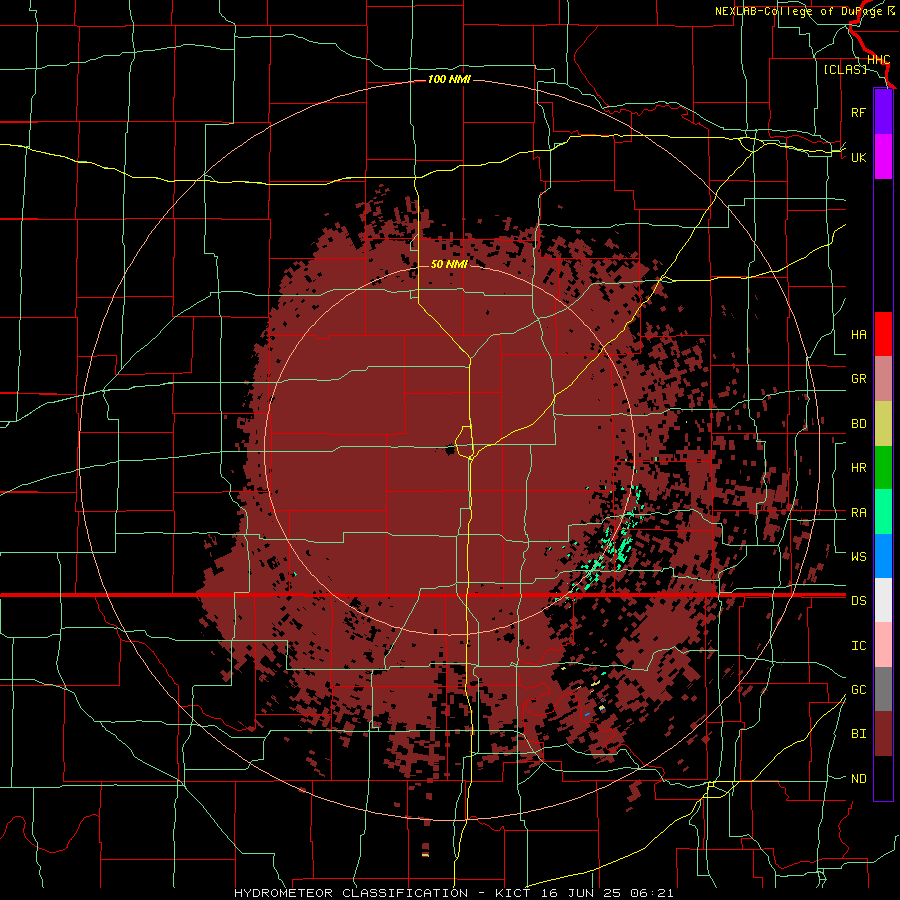This screenshot has width=900, height=900.
Task: Click the RF legend label
Action: (x=859, y=112)
